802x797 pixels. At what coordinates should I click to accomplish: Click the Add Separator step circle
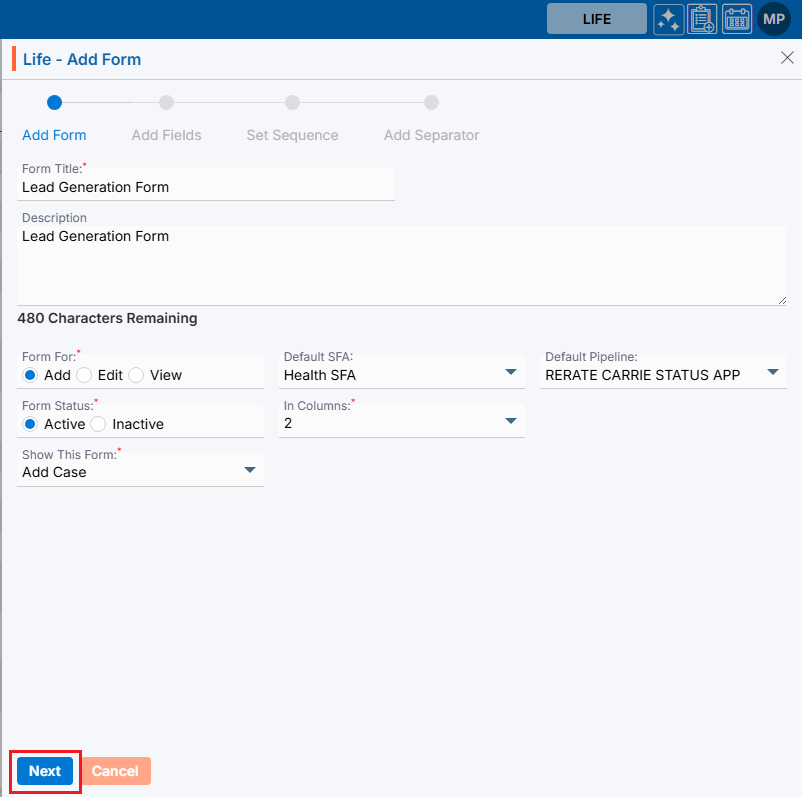click(431, 102)
